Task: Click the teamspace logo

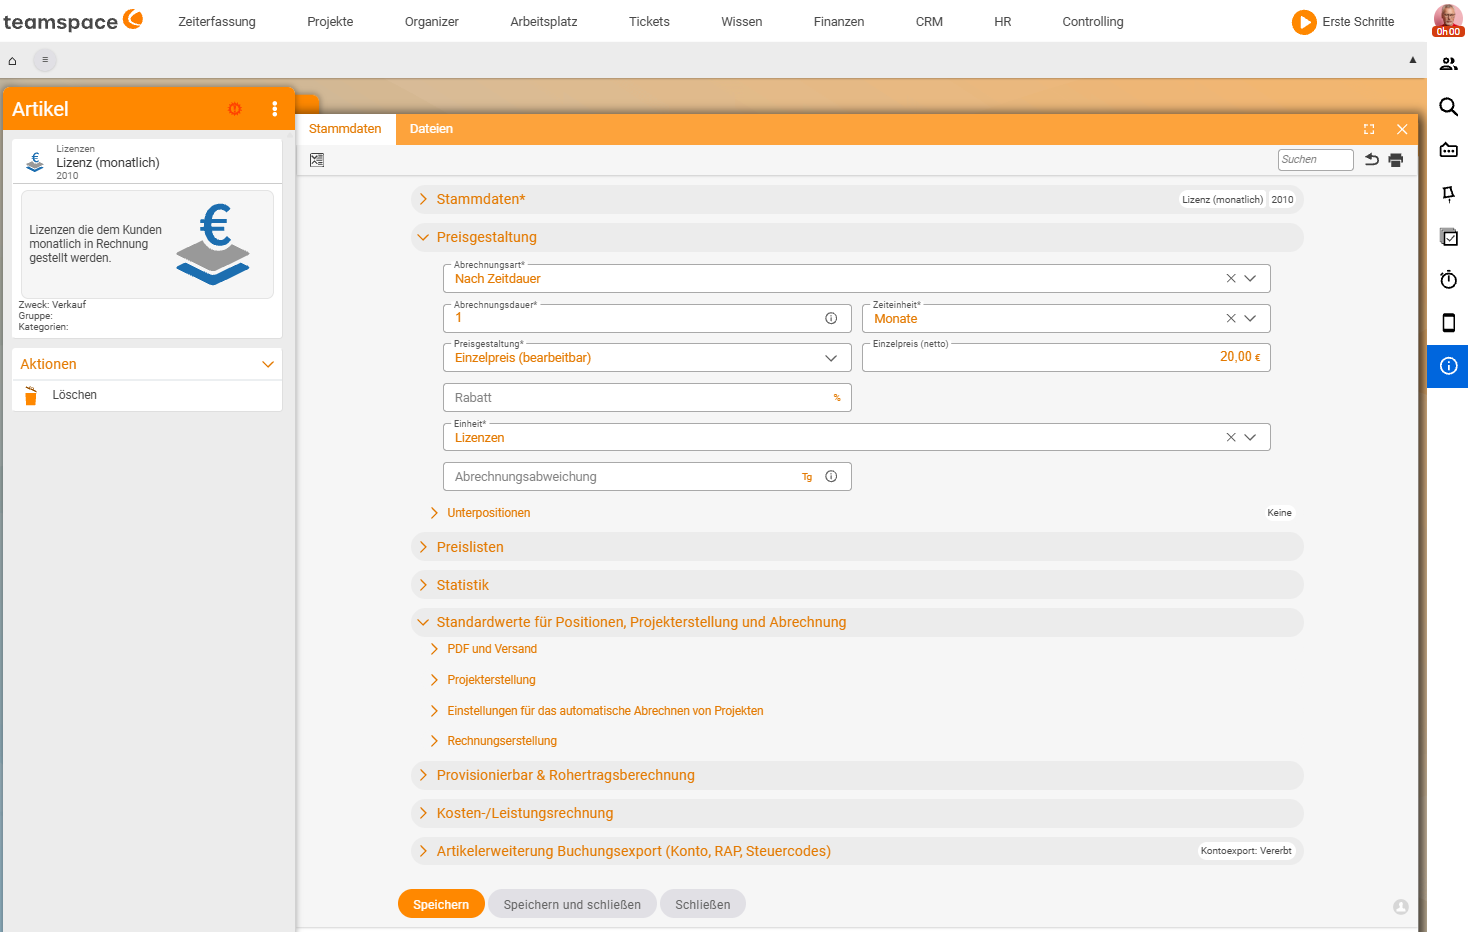Action: [73, 21]
